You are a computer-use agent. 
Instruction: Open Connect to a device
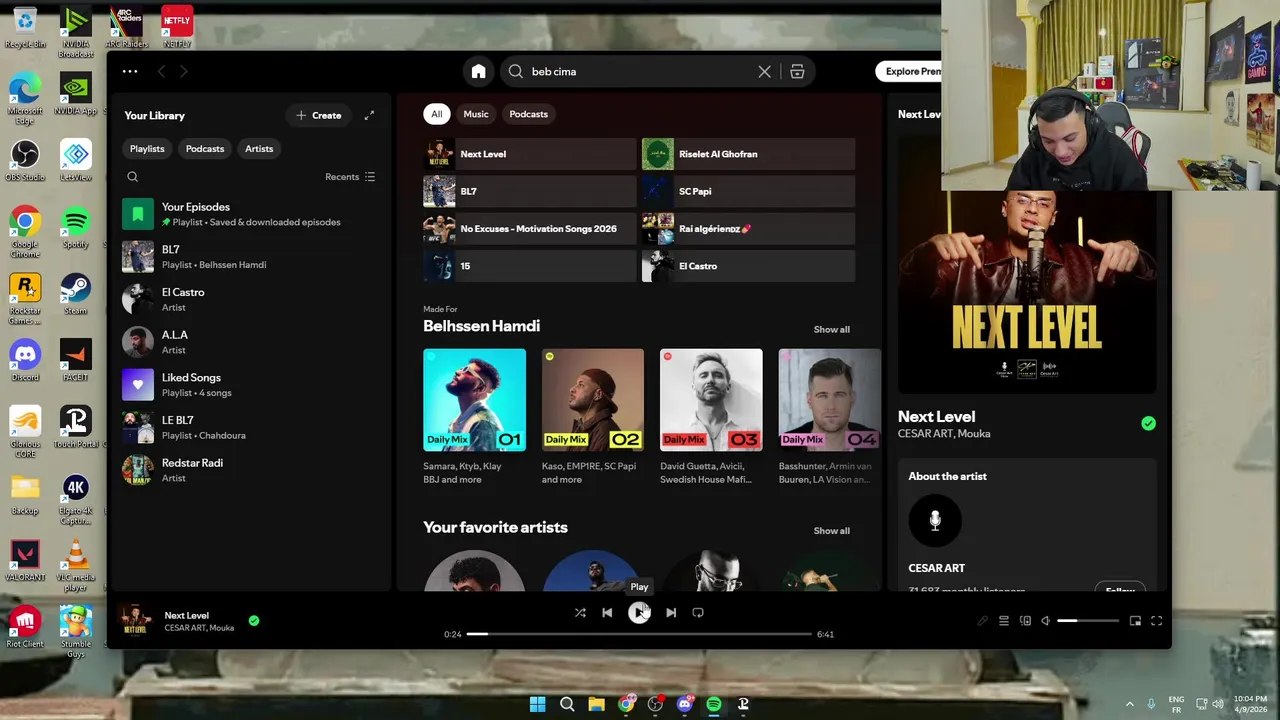point(1025,621)
